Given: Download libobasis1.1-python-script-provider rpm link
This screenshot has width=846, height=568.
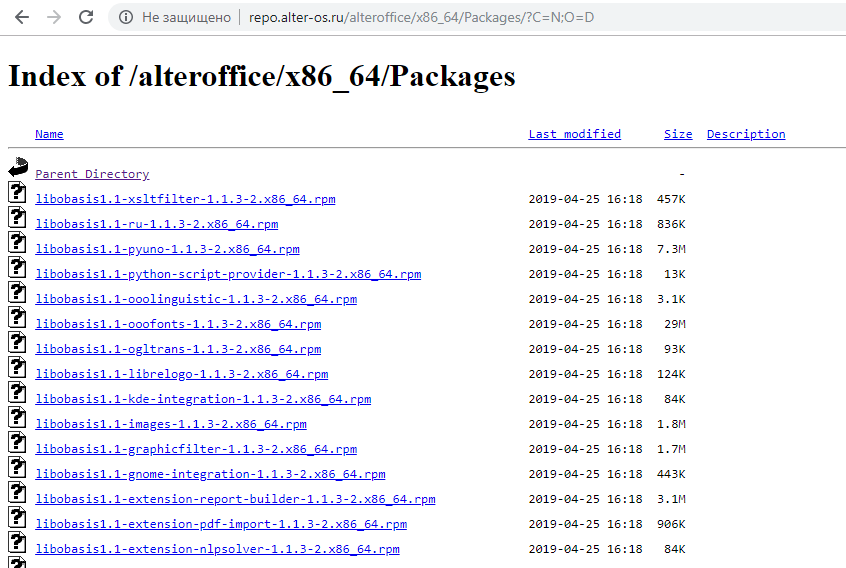Looking at the screenshot, I should pyautogui.click(x=228, y=274).
